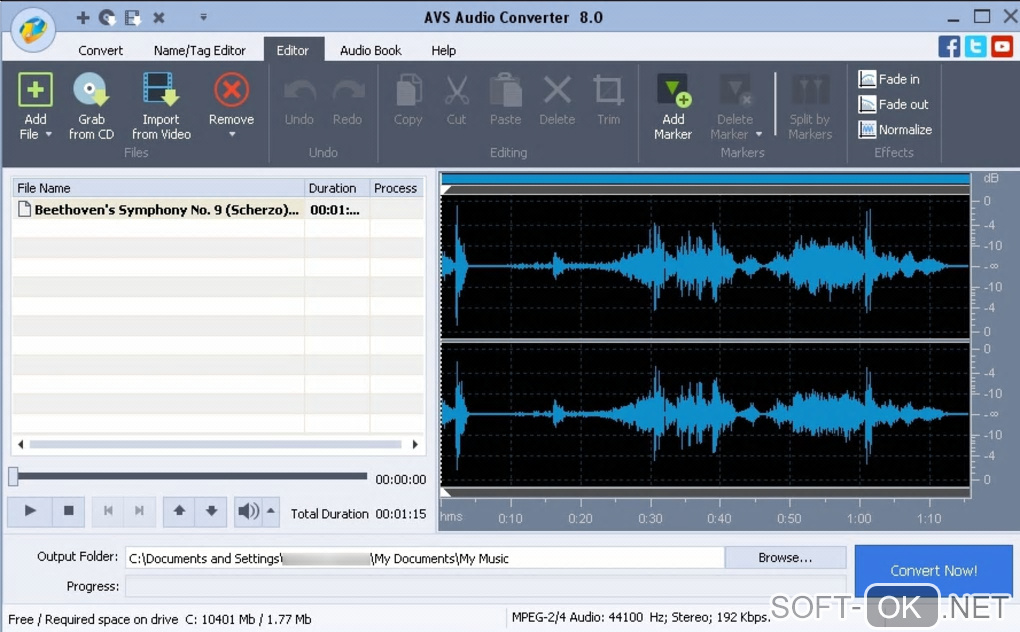
Task: Click the quick access import video icon
Action: coord(133,18)
